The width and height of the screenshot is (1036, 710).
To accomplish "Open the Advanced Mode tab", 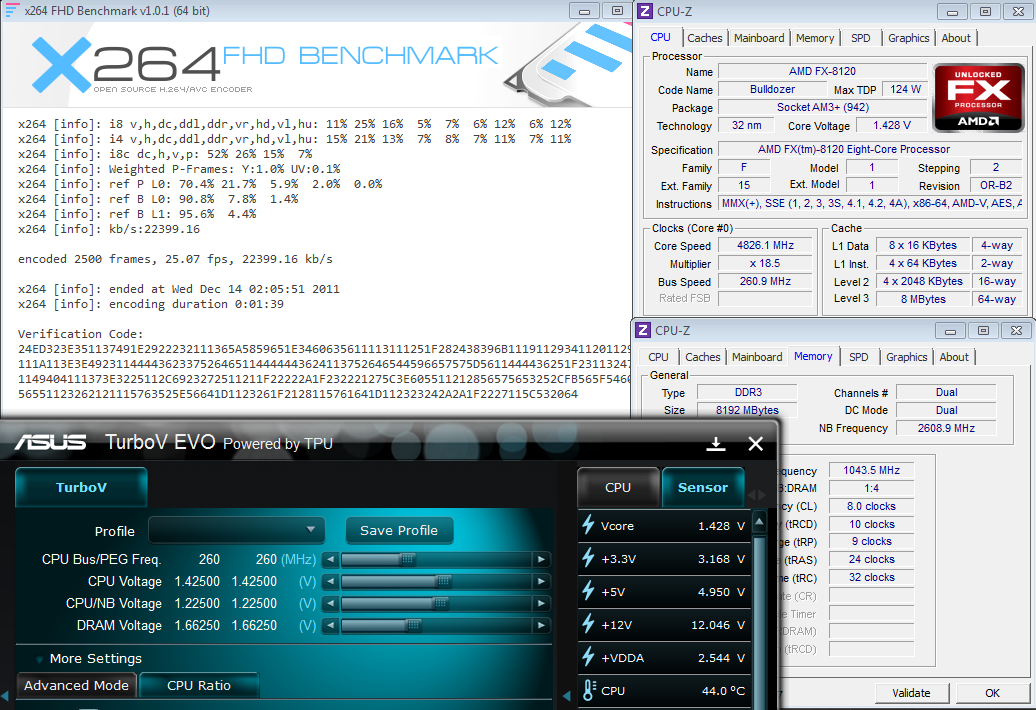I will [77, 686].
